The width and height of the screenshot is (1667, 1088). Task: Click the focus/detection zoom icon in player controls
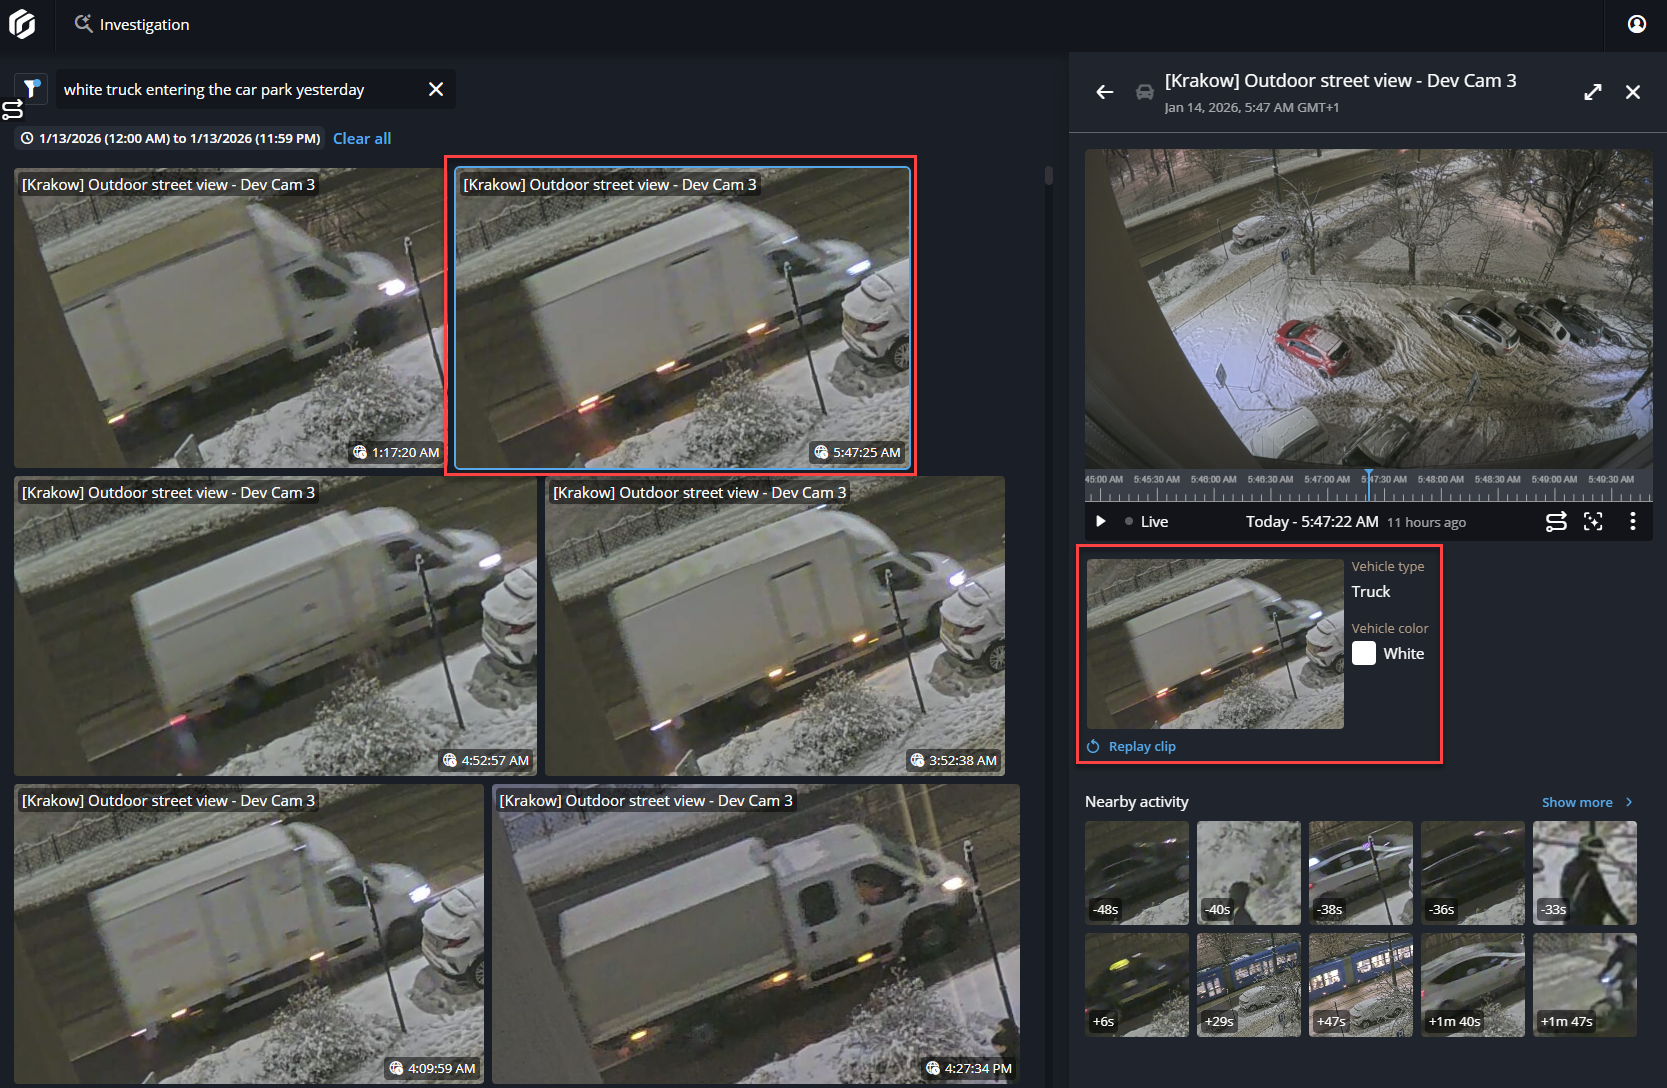click(x=1594, y=521)
